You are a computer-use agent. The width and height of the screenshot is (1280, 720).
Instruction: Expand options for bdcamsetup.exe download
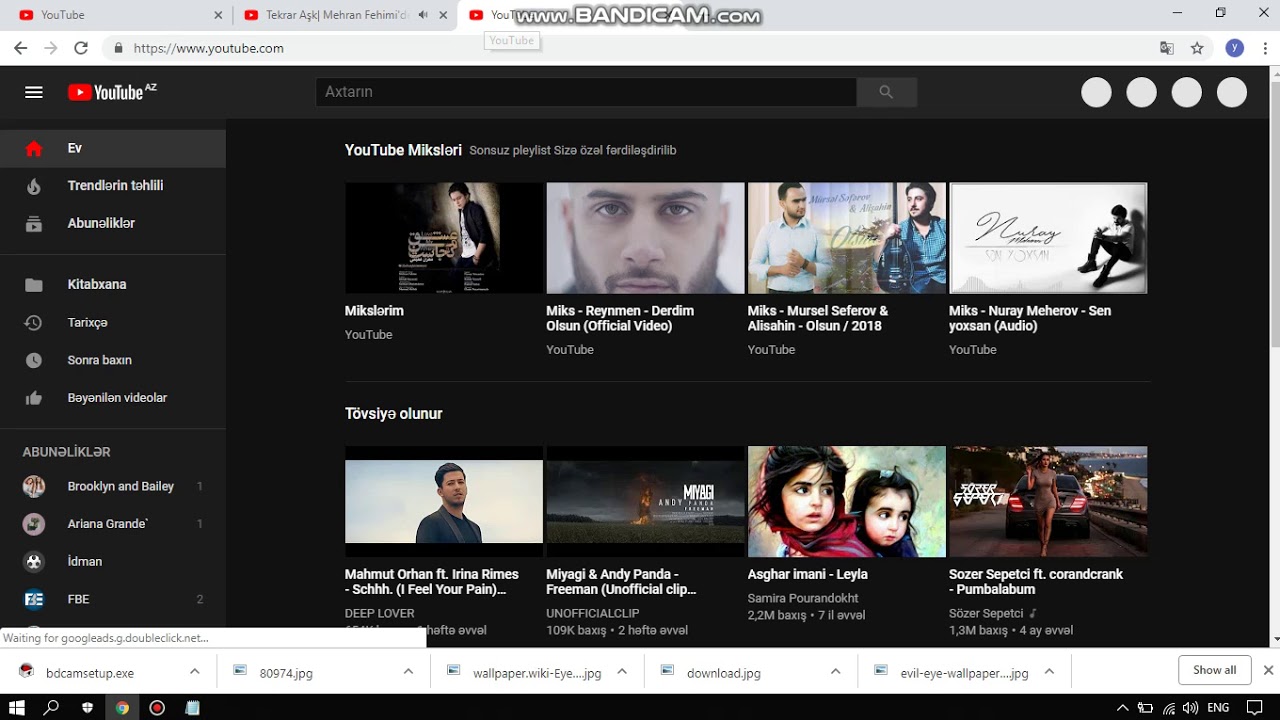195,672
